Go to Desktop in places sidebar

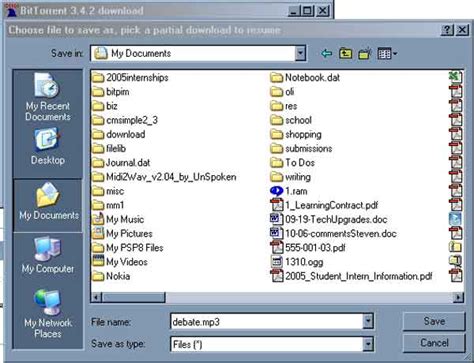pos(47,147)
